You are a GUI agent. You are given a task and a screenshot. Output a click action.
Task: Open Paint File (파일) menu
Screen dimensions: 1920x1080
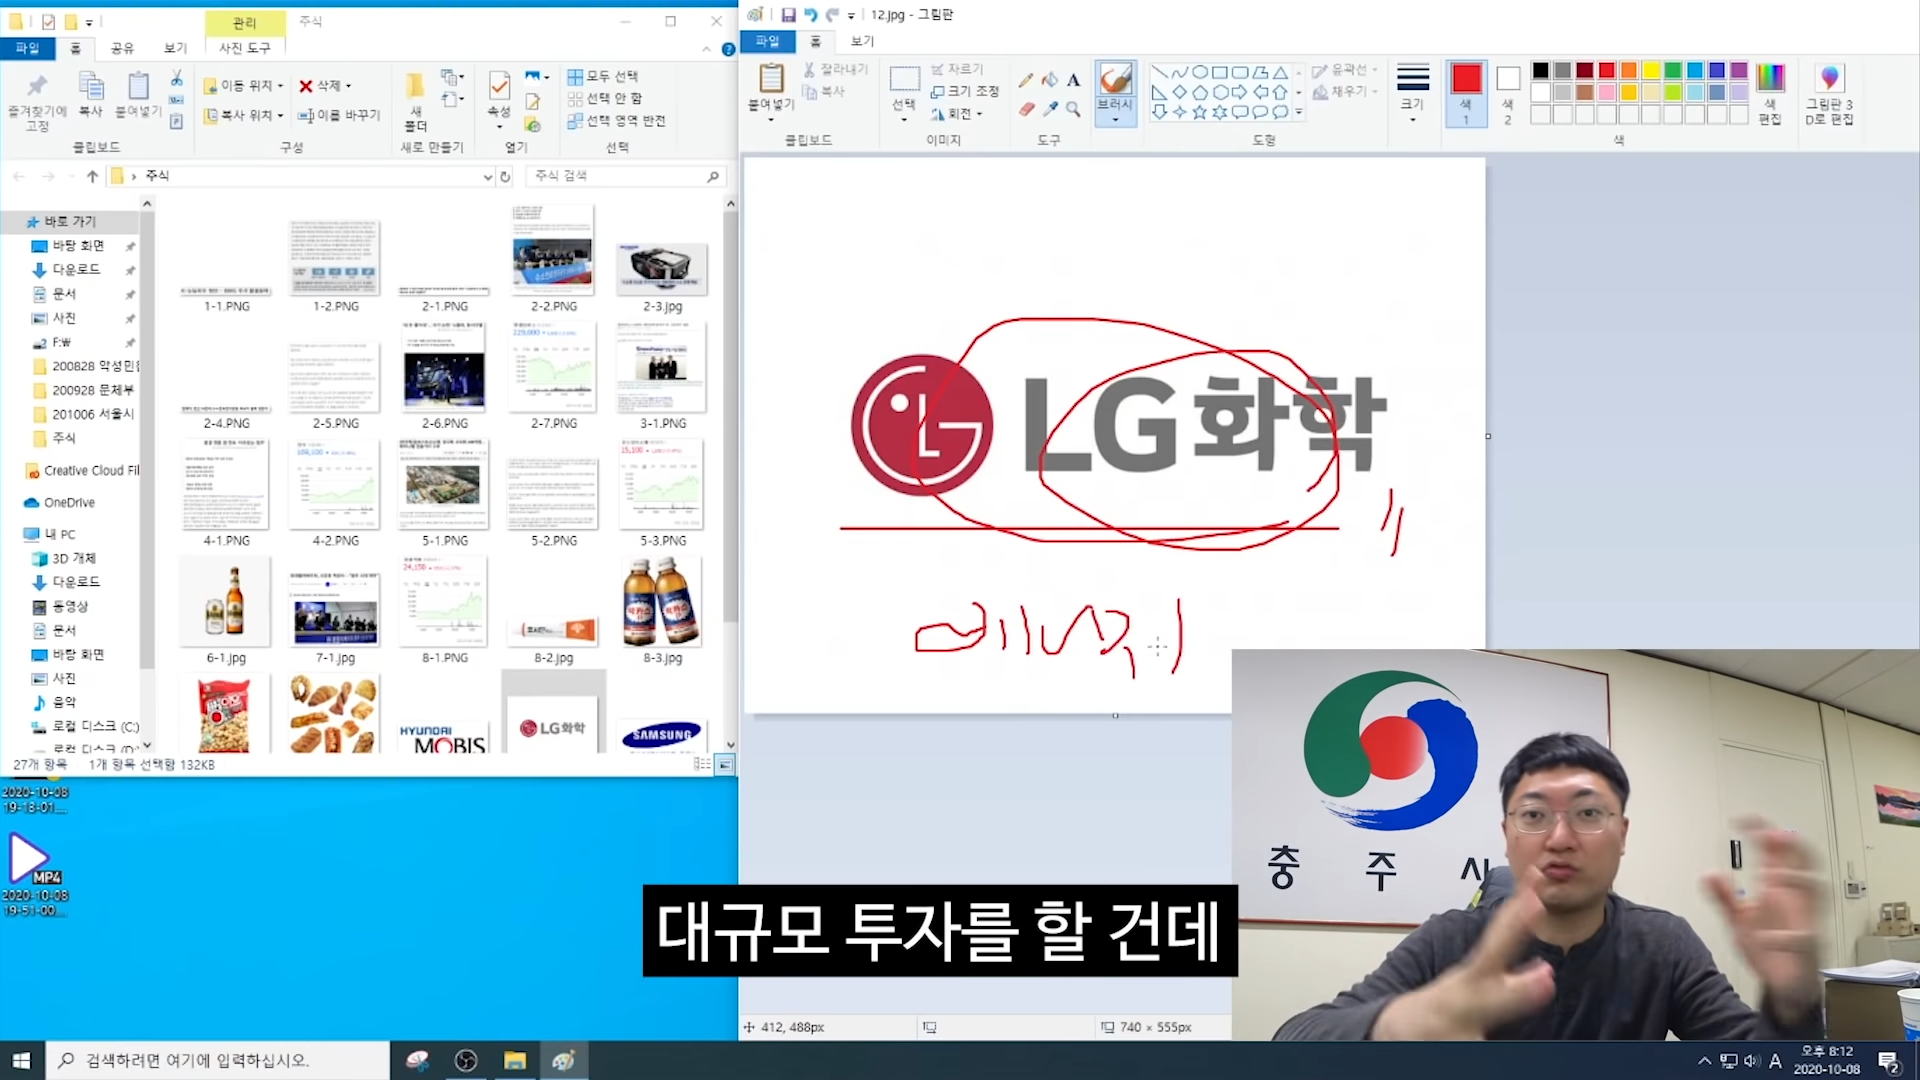click(x=767, y=41)
